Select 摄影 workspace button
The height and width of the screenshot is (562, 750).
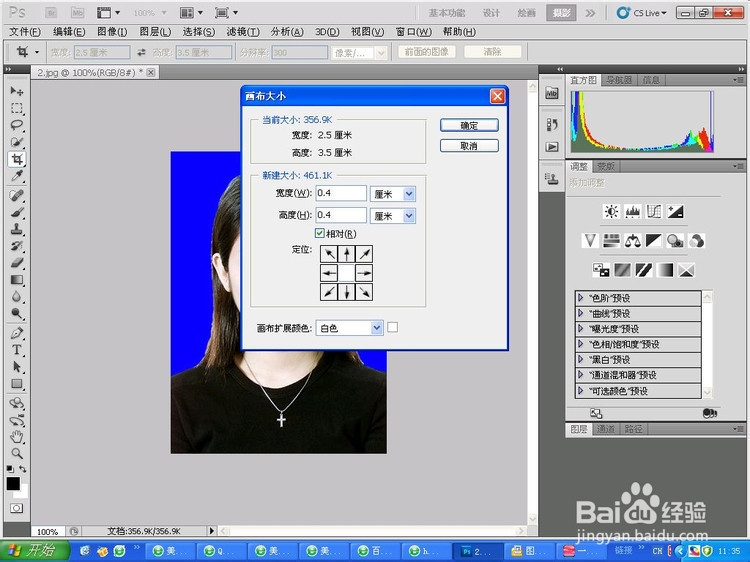561,13
